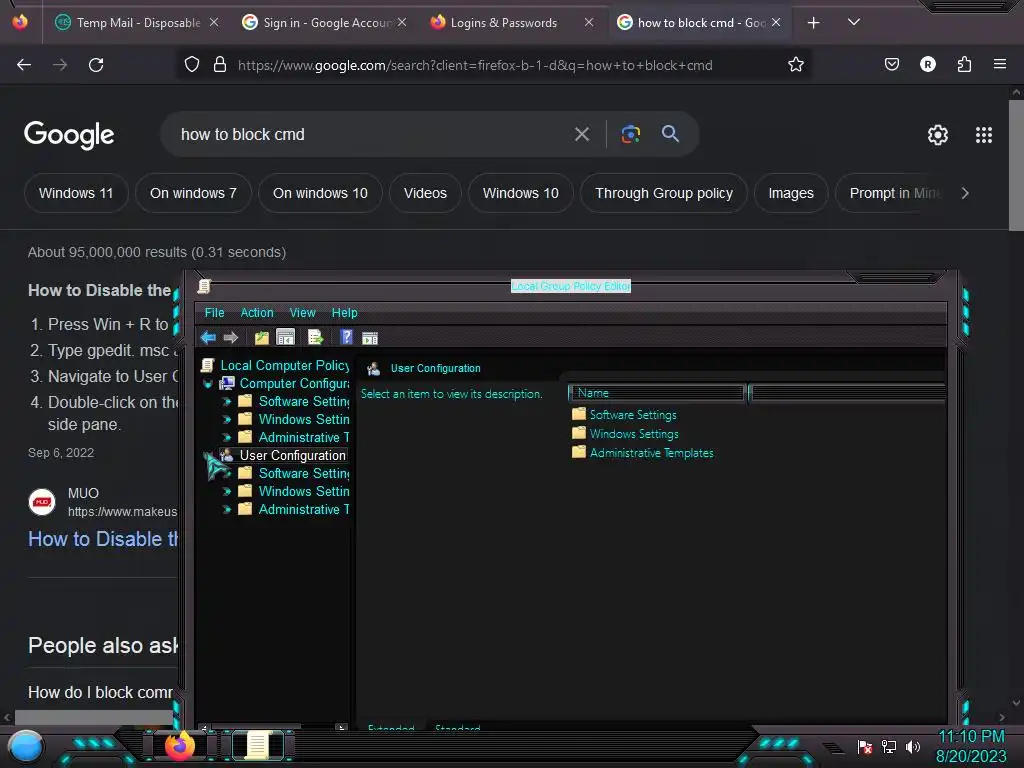
Task: Click the taskbar clock showing 11:10 PM
Action: 970,736
